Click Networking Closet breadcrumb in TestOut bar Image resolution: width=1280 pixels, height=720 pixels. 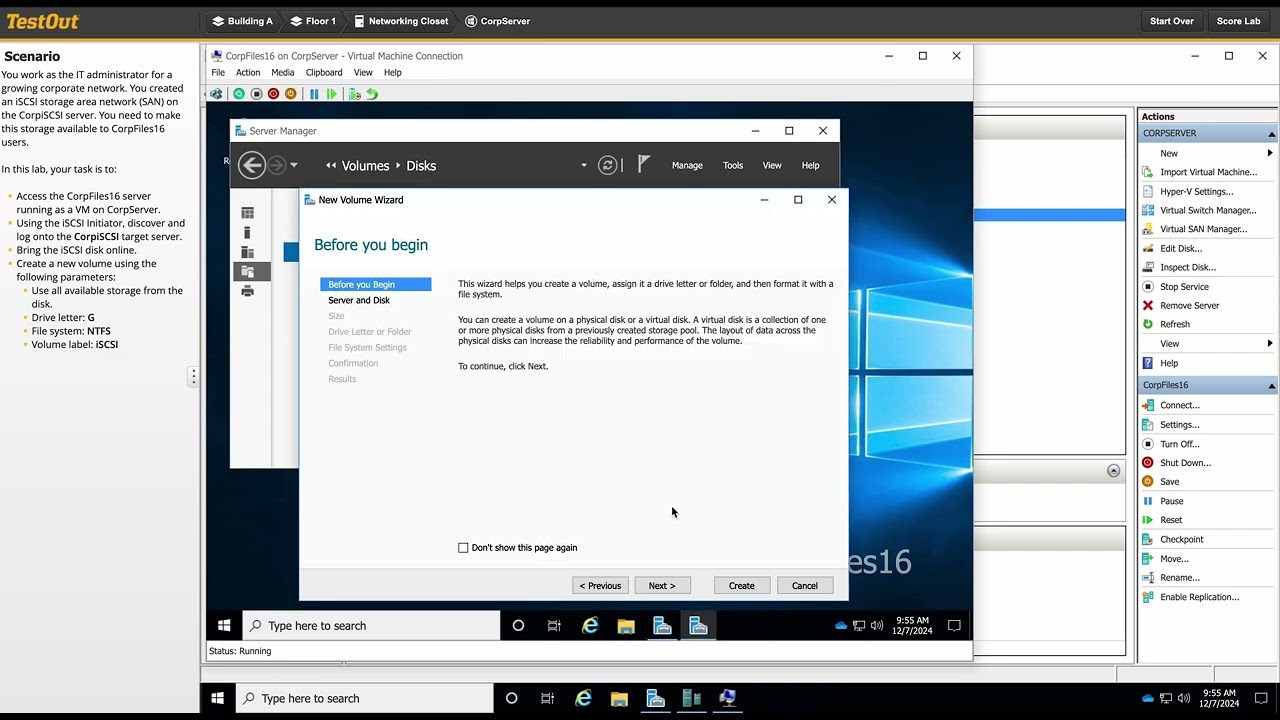[x=399, y=21]
